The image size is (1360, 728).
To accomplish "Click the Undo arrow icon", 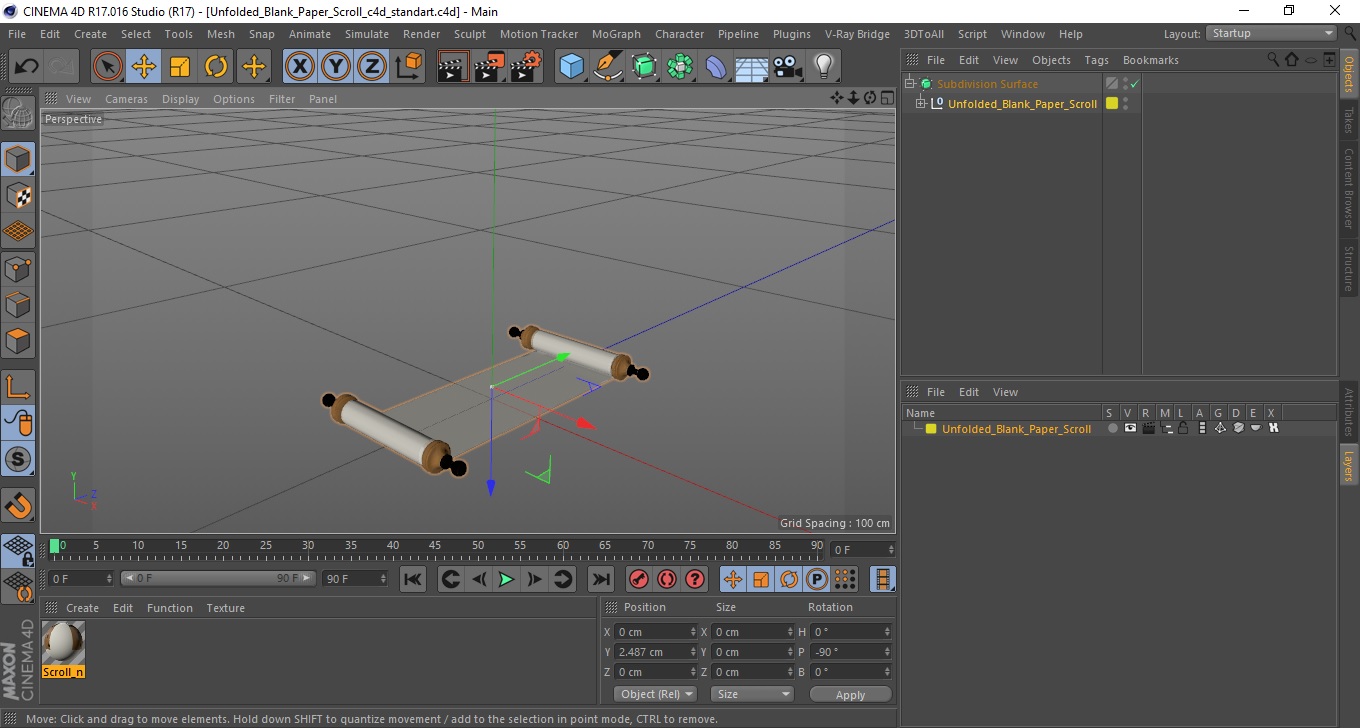I will pos(26,67).
